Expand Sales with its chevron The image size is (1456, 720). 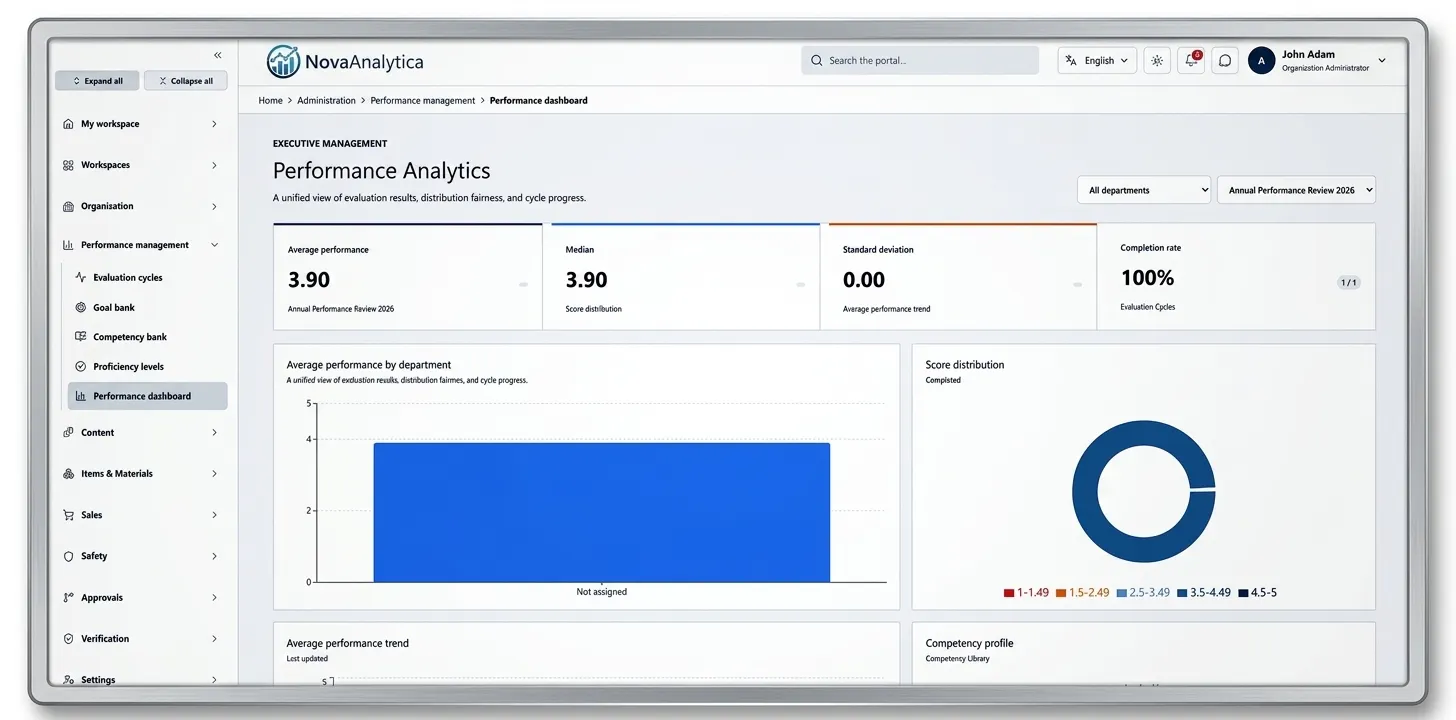[x=214, y=515]
